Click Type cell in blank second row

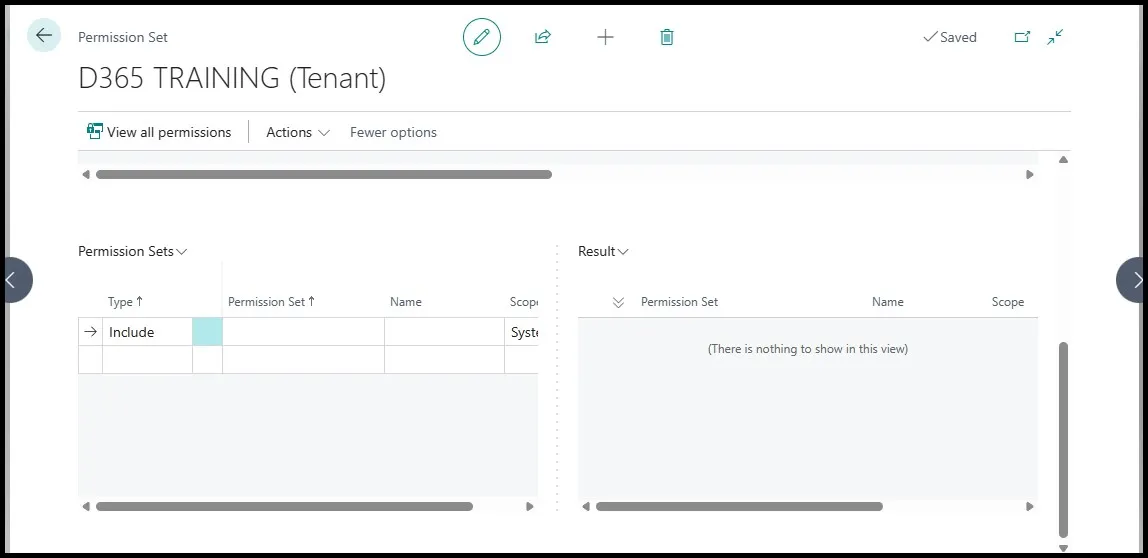tap(147, 360)
